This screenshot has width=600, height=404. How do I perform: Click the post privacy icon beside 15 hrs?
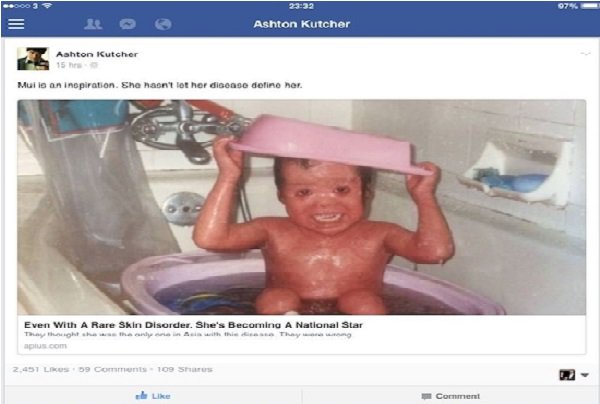pyautogui.click(x=94, y=65)
